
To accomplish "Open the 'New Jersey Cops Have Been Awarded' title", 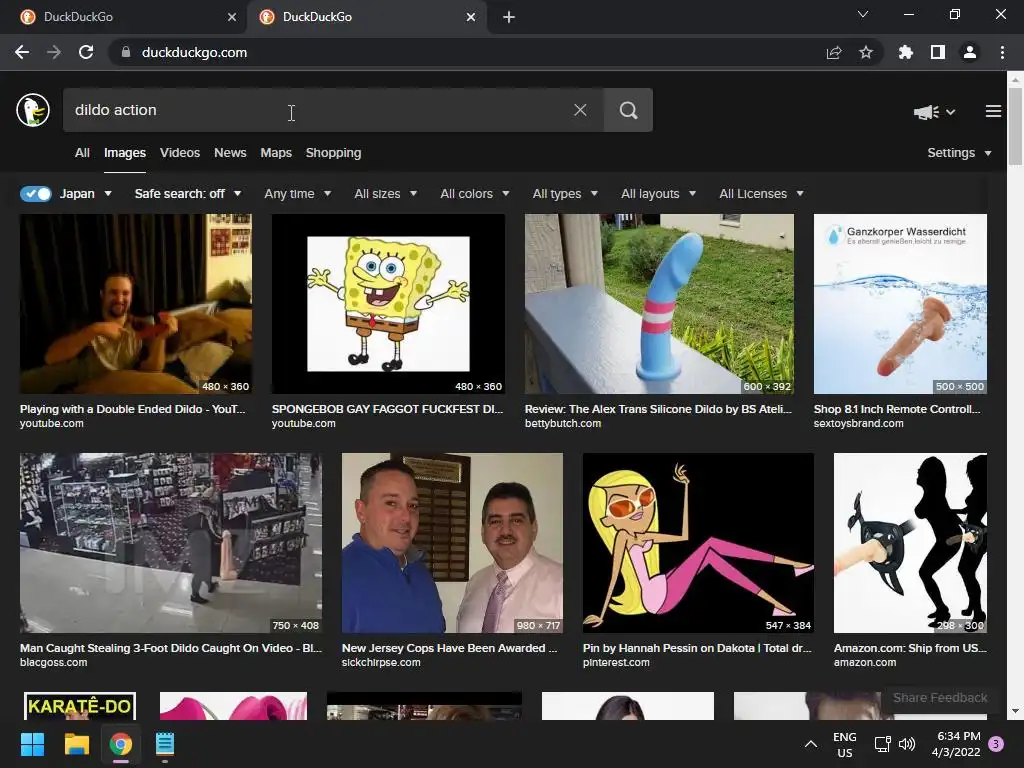I will tap(449, 648).
